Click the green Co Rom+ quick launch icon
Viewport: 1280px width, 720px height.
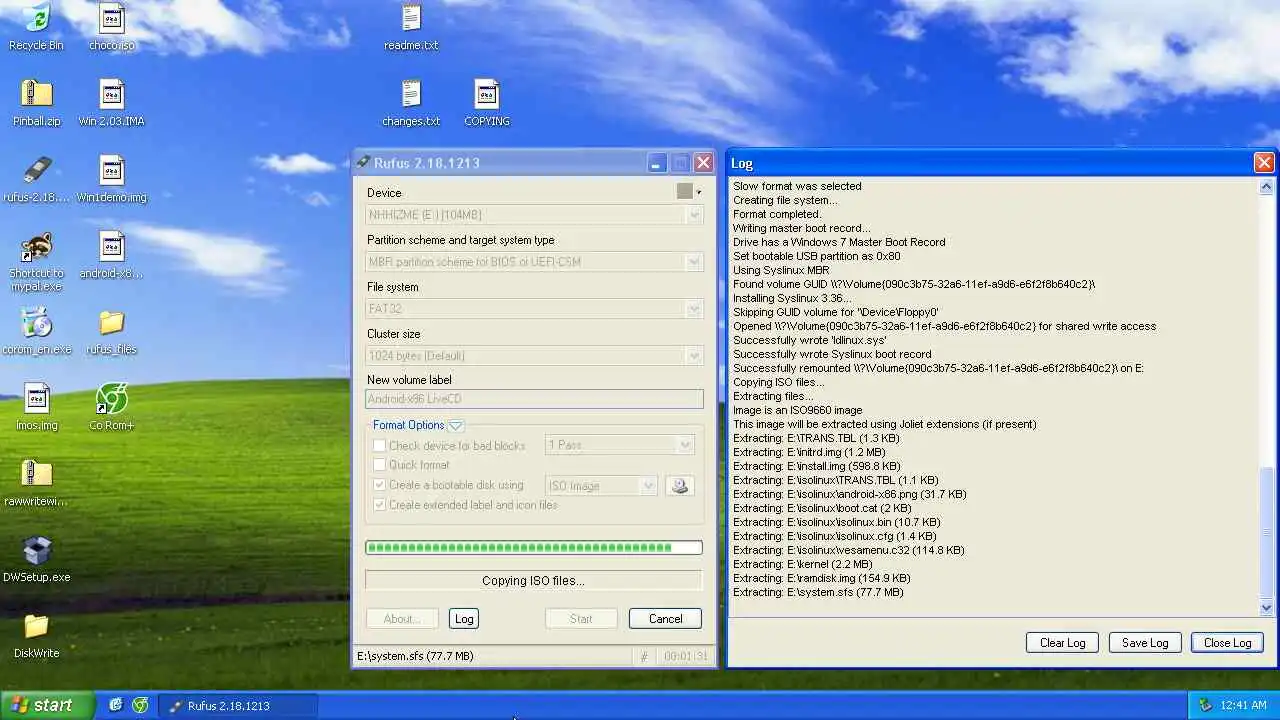pos(140,705)
